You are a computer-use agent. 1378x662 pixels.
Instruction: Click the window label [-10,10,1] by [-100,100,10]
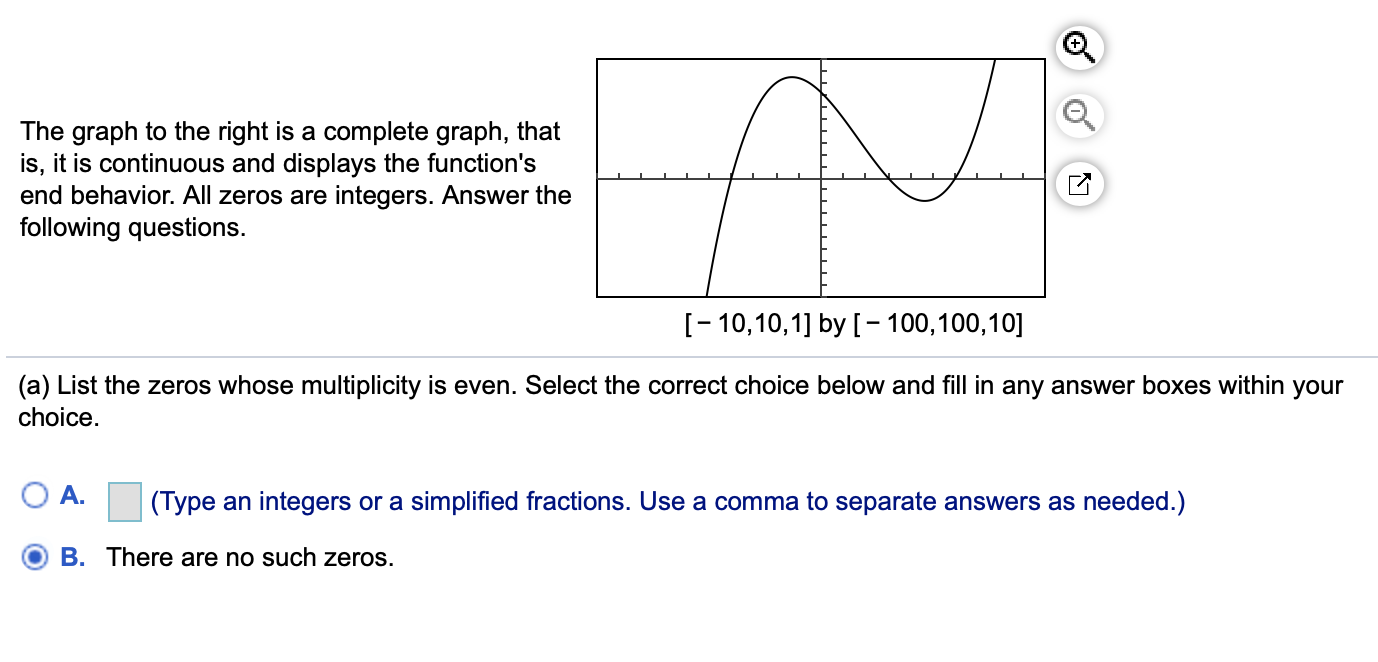click(x=853, y=323)
